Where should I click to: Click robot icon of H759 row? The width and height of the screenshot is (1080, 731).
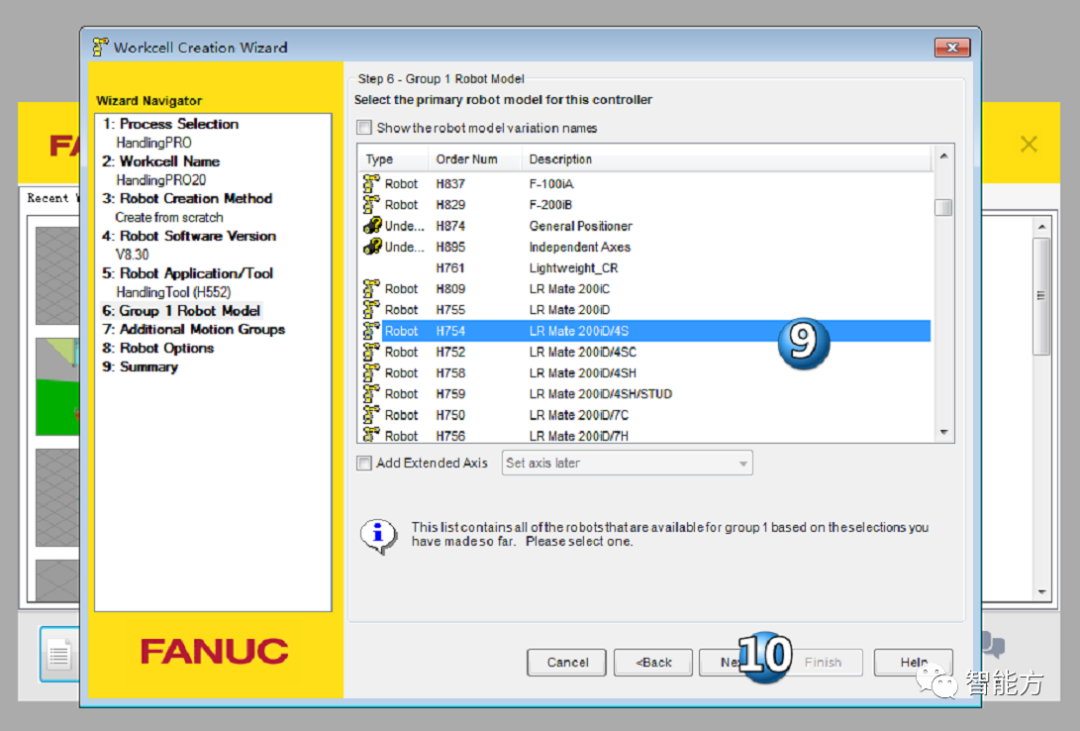pyautogui.click(x=371, y=393)
